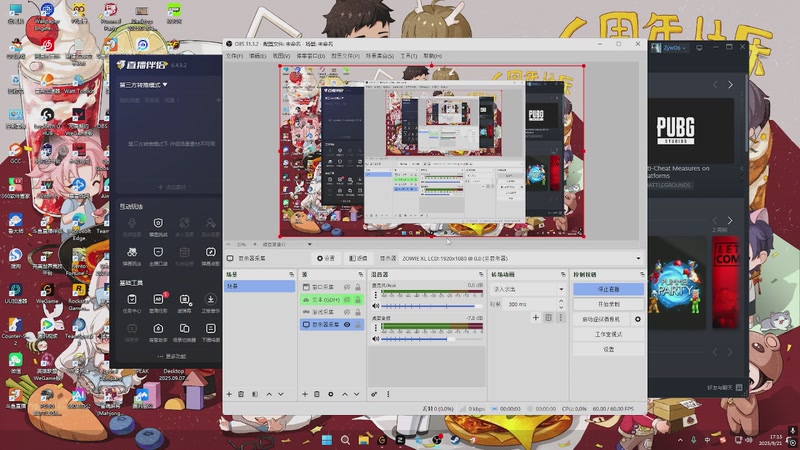Open File Explorer from taskbar
Viewport: 800px width, 450px height.
pyautogui.click(x=364, y=439)
